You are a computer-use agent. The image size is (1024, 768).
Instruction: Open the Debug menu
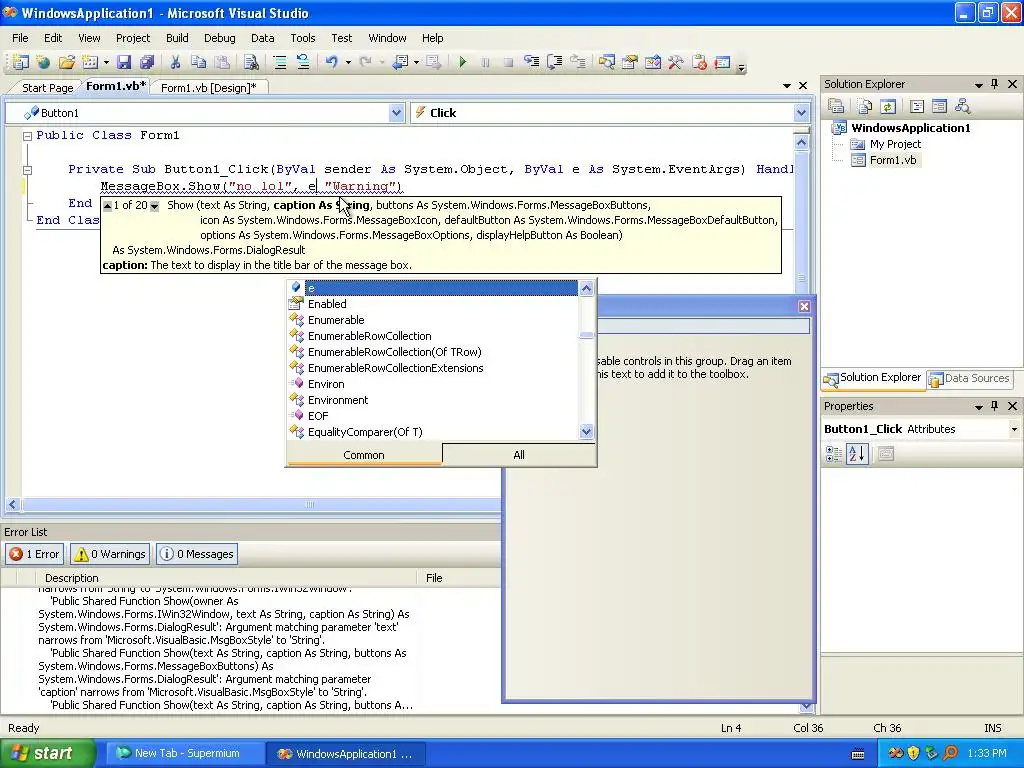click(x=219, y=38)
